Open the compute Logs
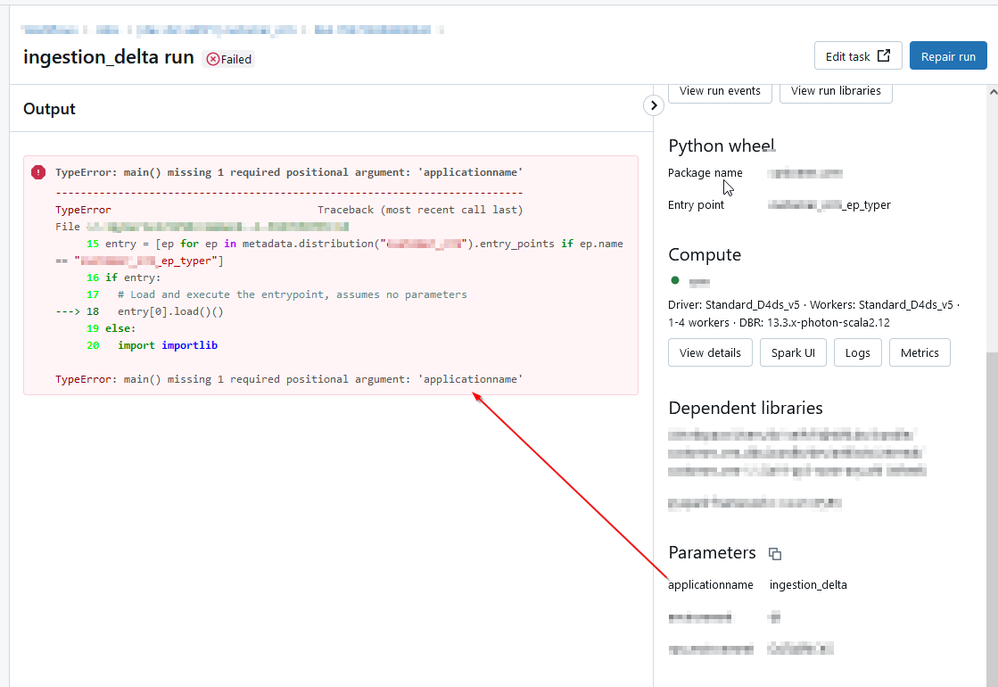The width and height of the screenshot is (998, 687). coord(857,352)
